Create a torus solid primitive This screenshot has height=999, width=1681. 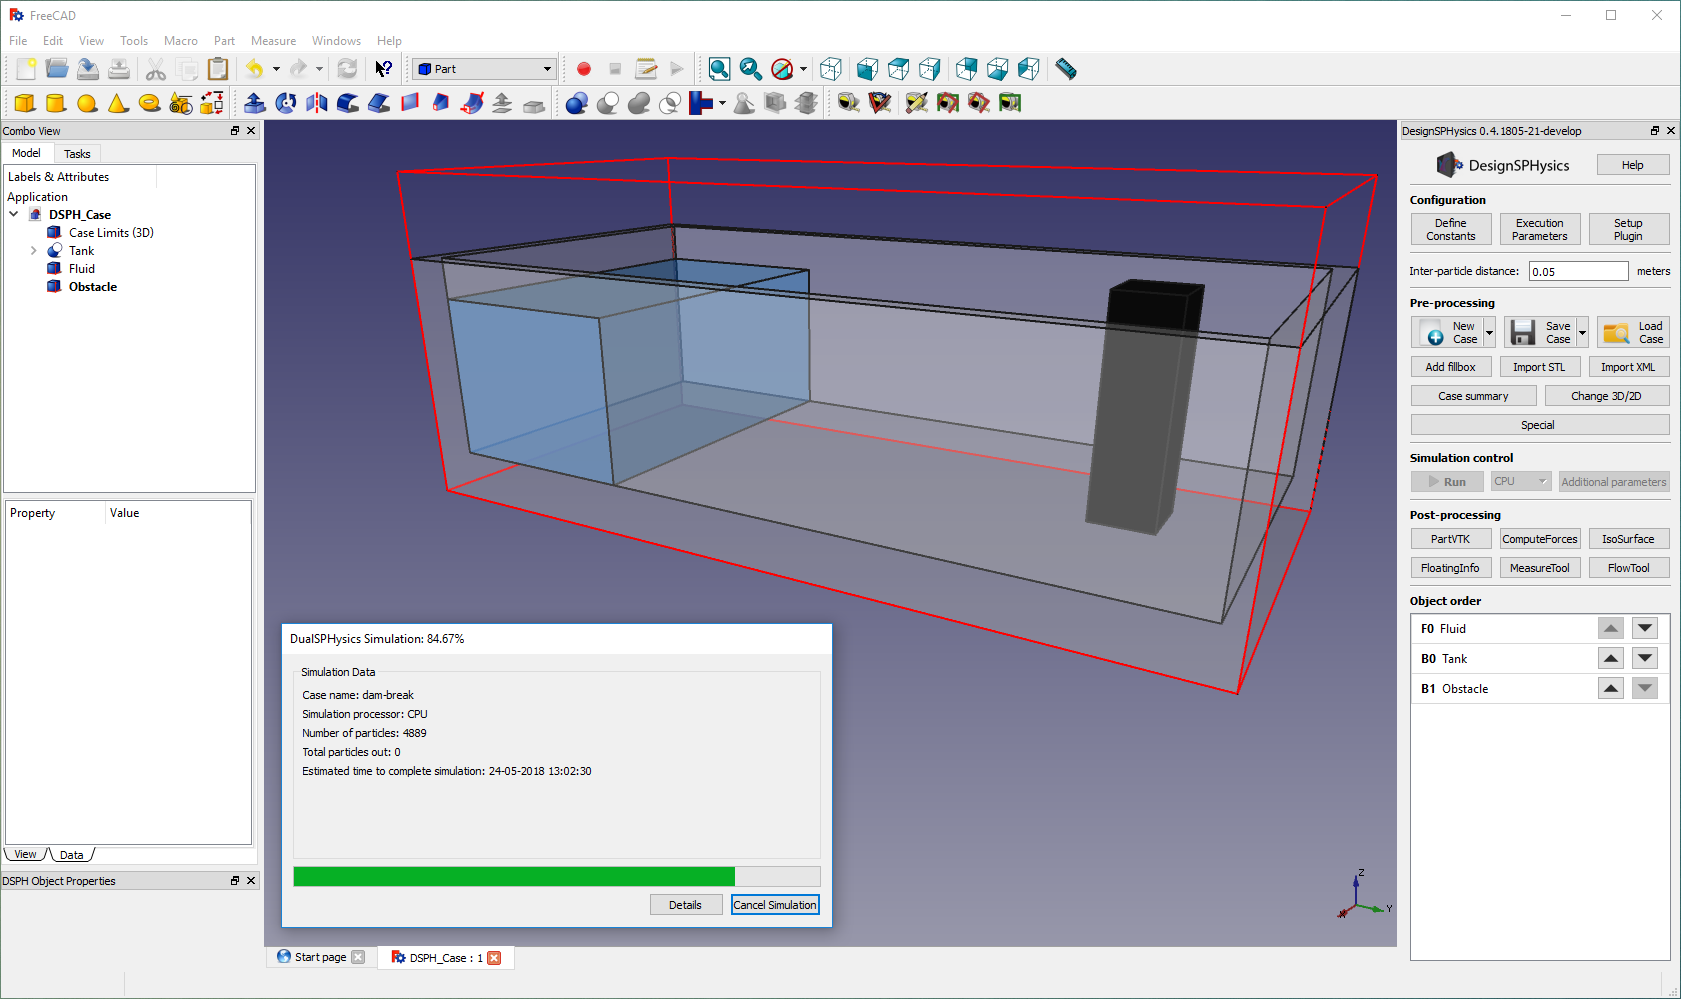pyautogui.click(x=149, y=103)
